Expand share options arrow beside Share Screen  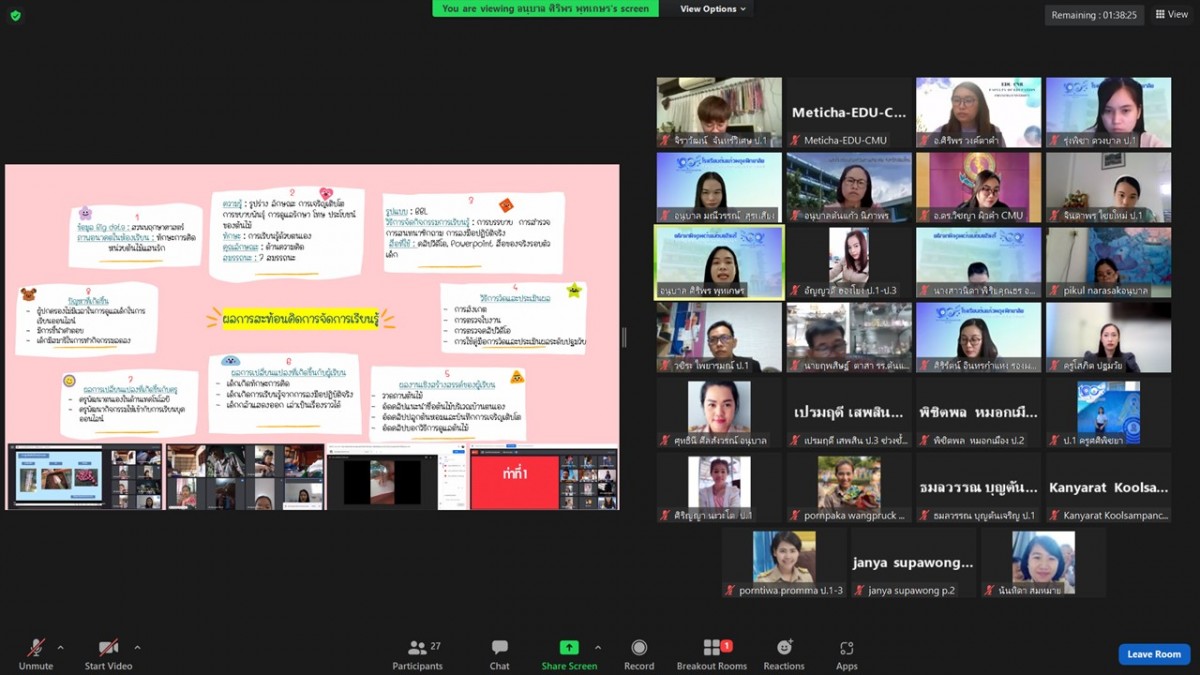pyautogui.click(x=598, y=647)
